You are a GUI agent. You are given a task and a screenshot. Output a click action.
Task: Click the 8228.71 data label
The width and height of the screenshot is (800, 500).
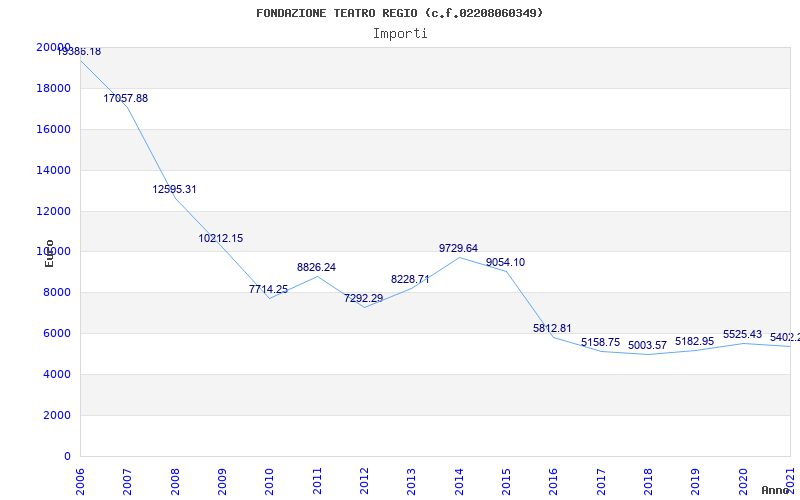(410, 280)
